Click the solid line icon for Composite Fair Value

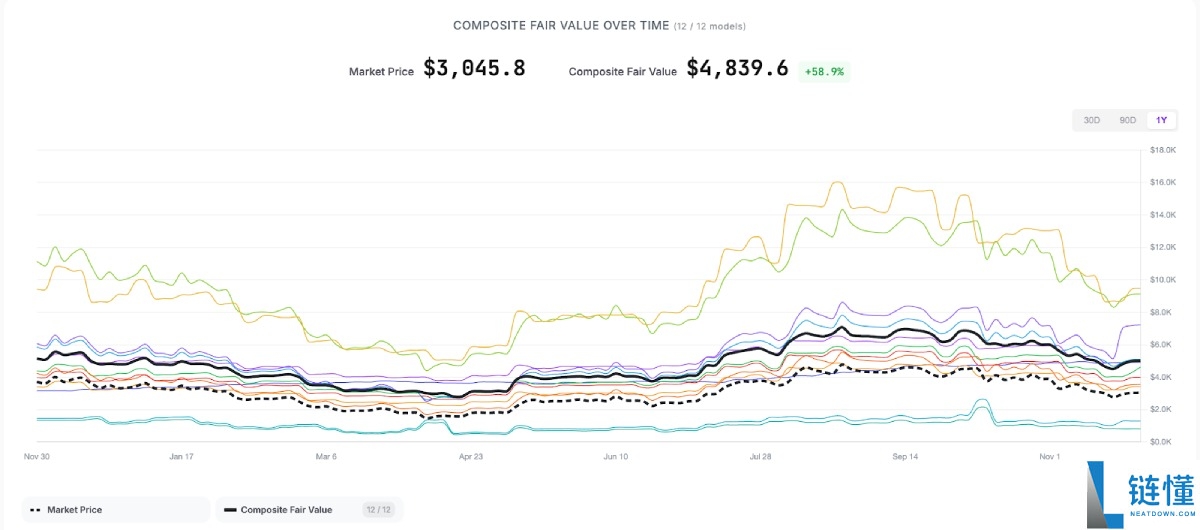click(x=230, y=510)
